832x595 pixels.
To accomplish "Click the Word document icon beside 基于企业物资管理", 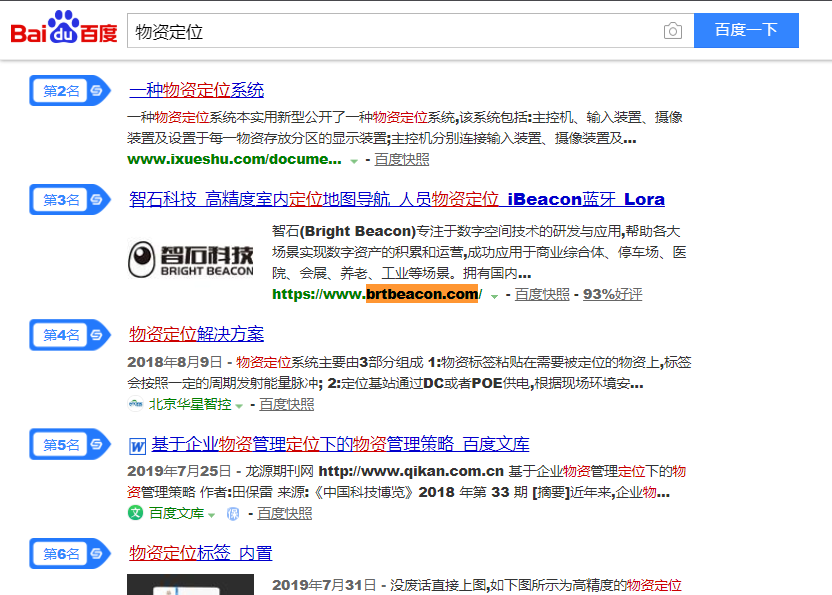I will [137, 446].
